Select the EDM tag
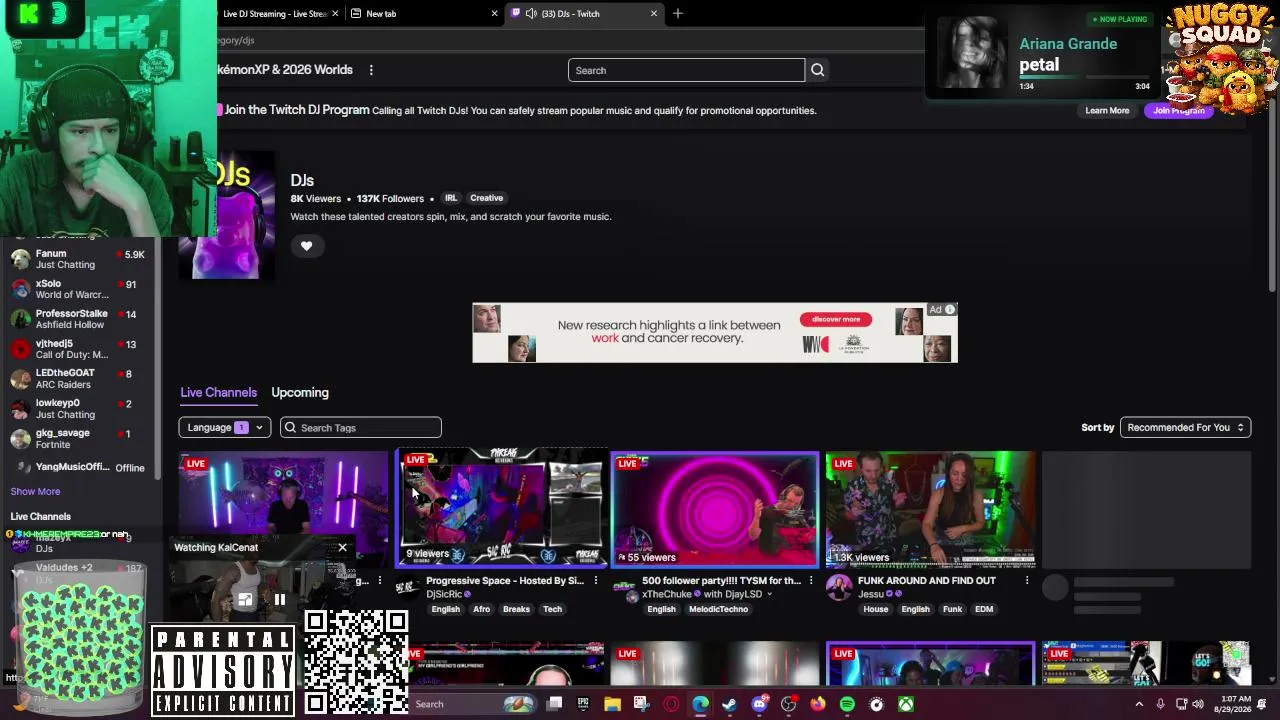1280x720 pixels. click(x=984, y=609)
